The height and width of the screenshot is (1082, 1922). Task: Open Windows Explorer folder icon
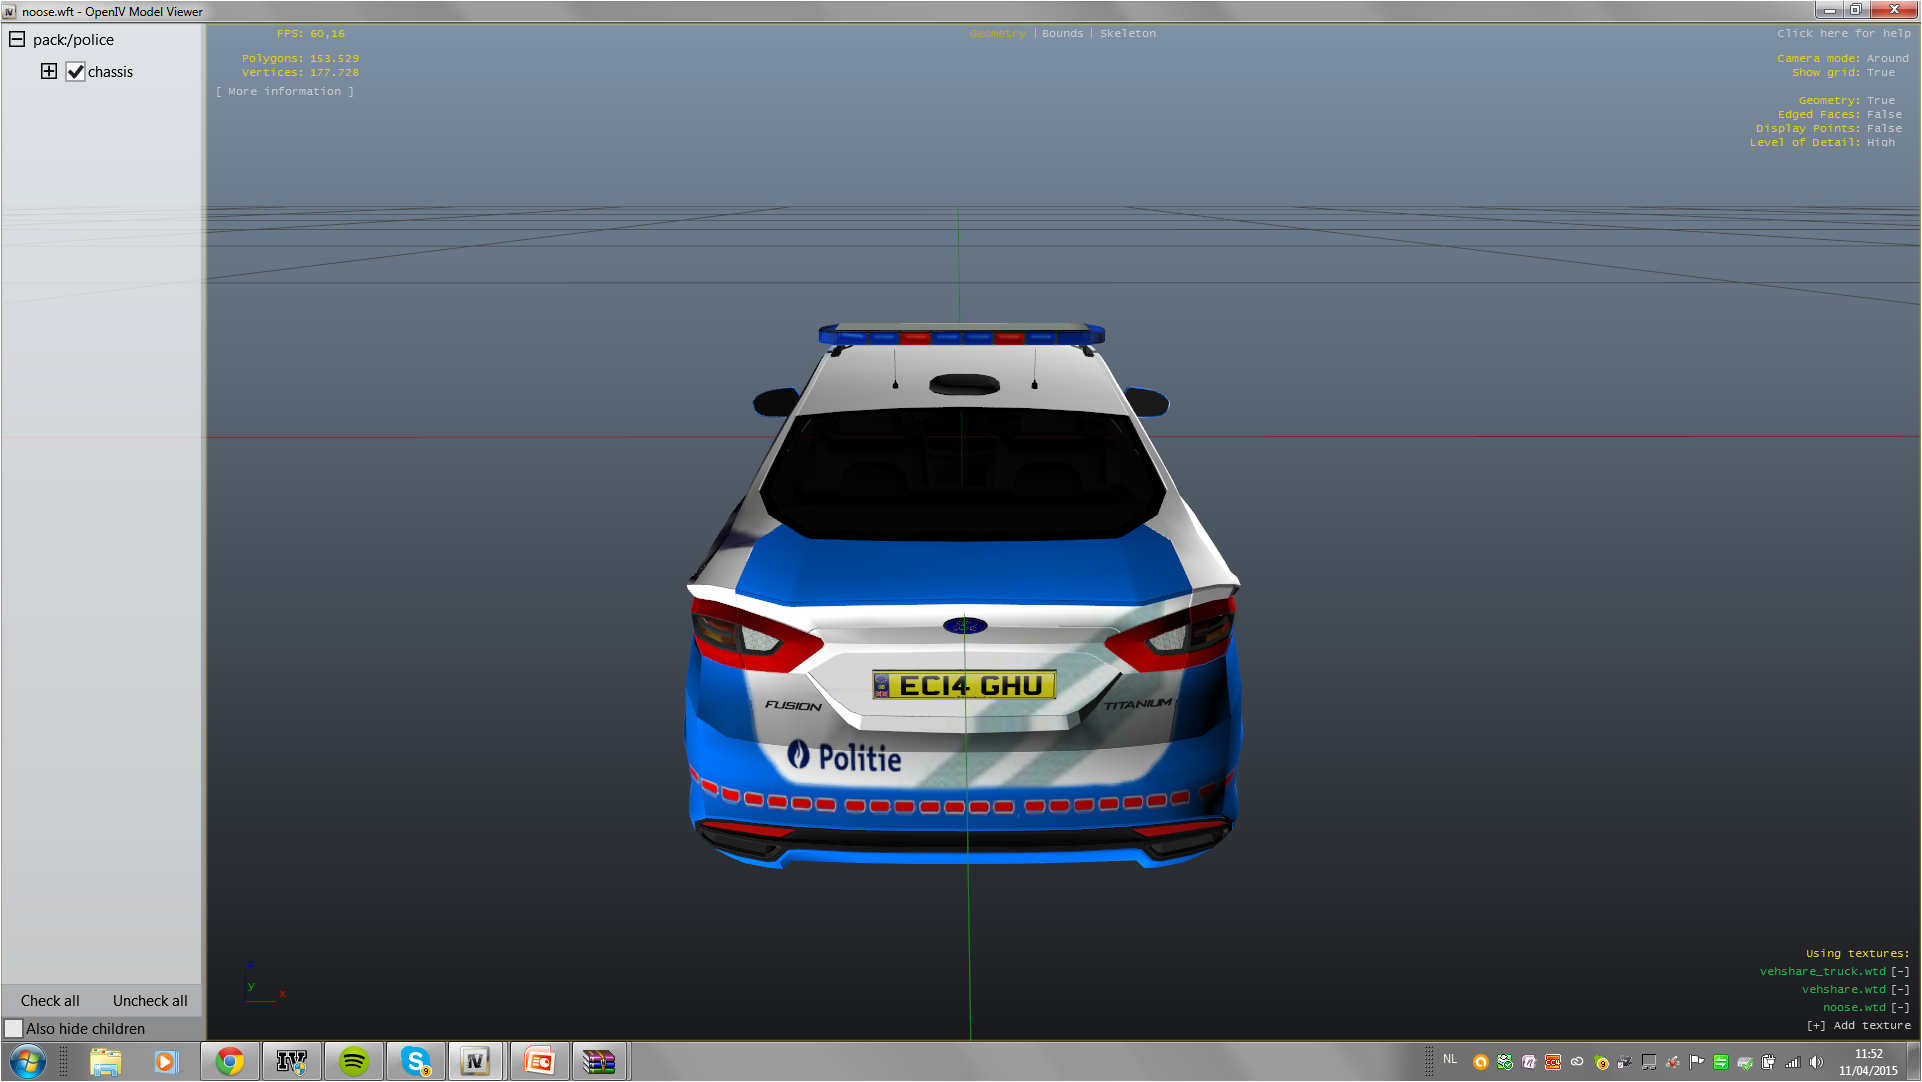(105, 1061)
